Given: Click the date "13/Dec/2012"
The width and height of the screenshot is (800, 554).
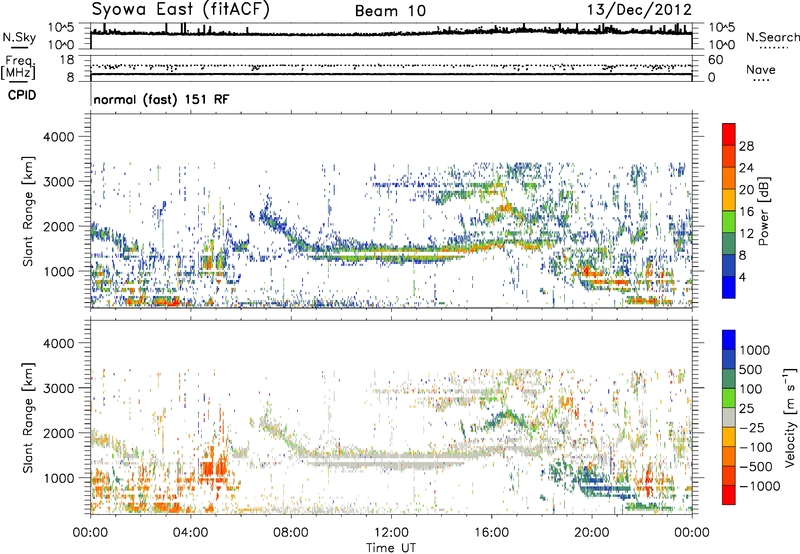Looking at the screenshot, I should click(x=639, y=10).
